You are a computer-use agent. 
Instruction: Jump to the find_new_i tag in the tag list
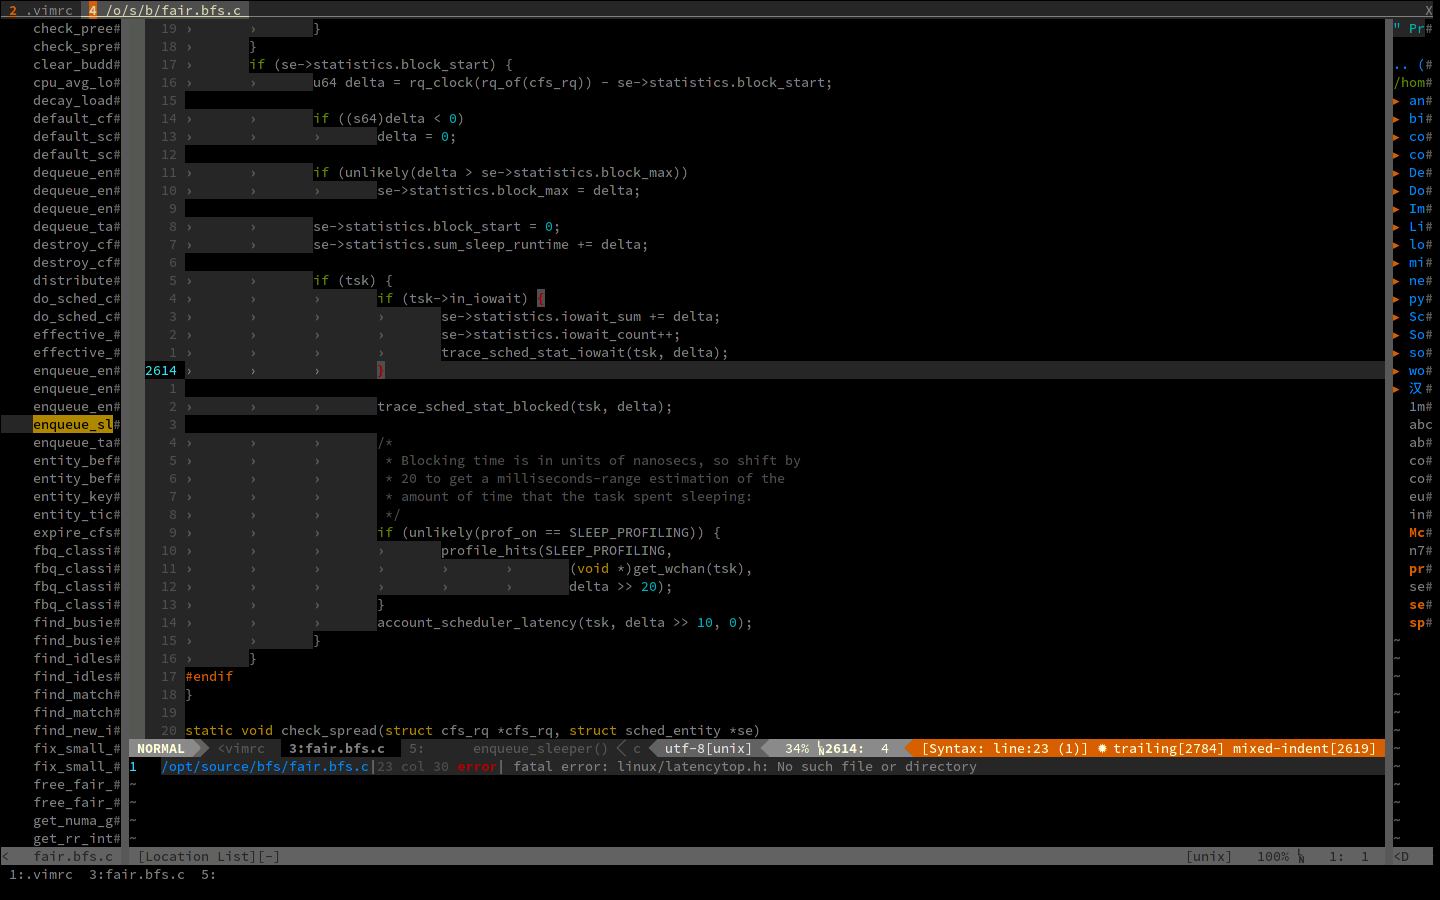point(73,731)
